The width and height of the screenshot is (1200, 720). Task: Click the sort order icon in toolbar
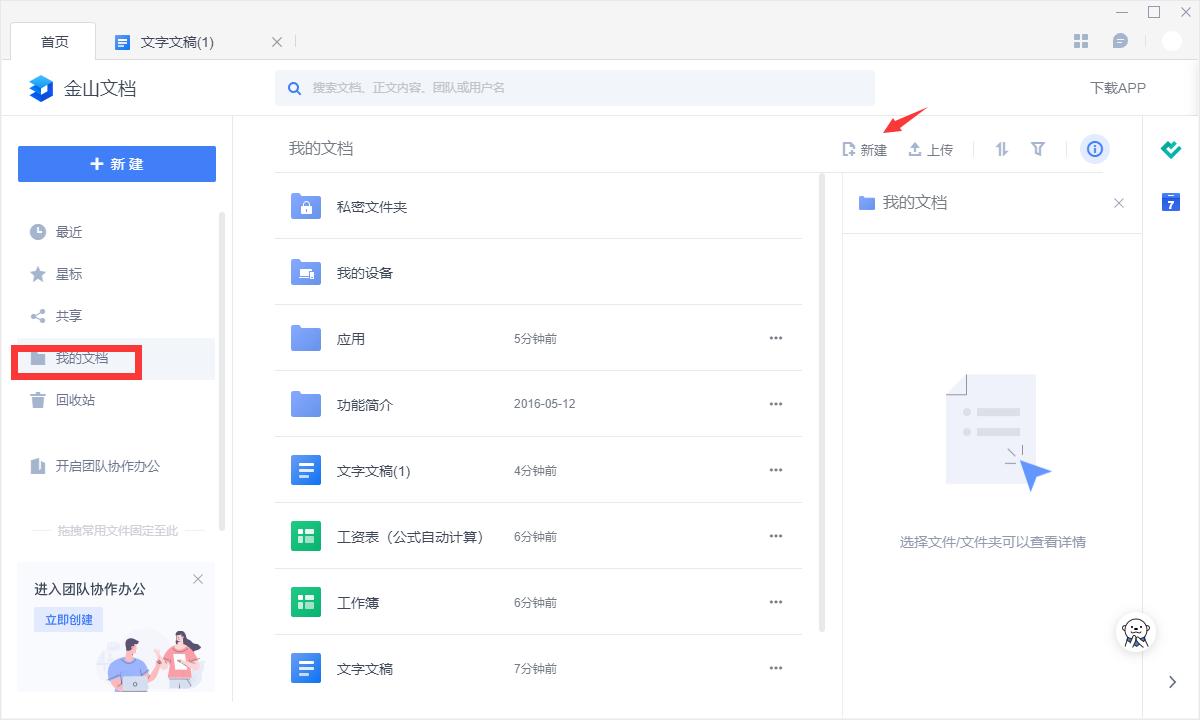[1001, 149]
